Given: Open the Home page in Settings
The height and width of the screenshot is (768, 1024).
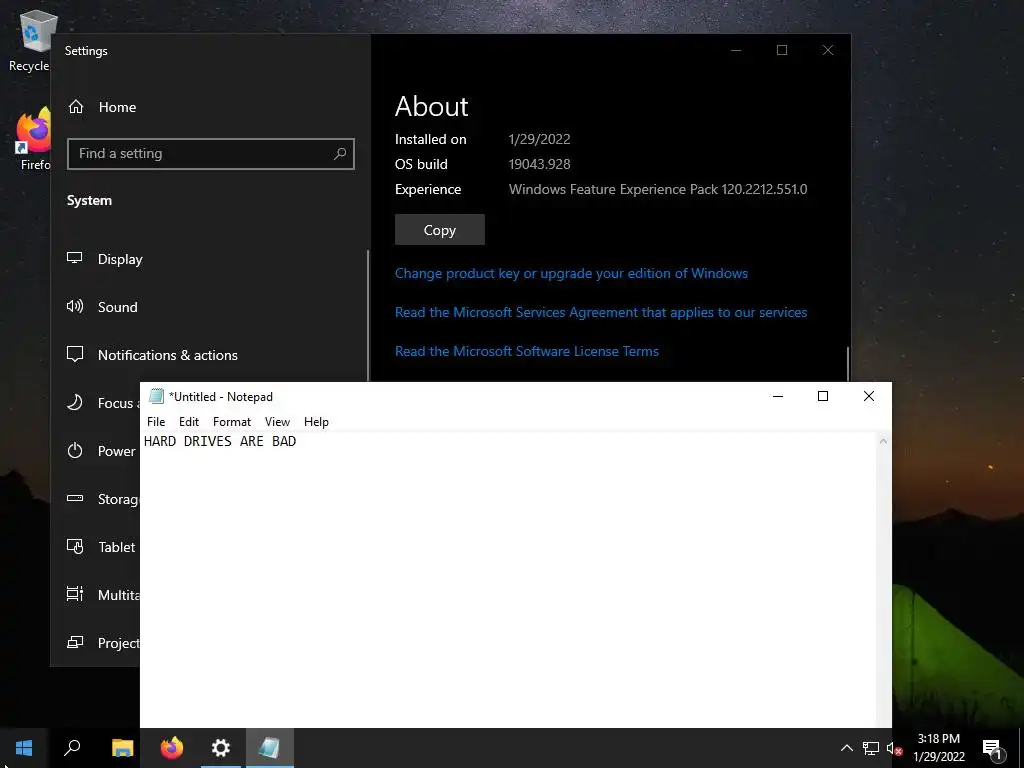Looking at the screenshot, I should [x=103, y=107].
